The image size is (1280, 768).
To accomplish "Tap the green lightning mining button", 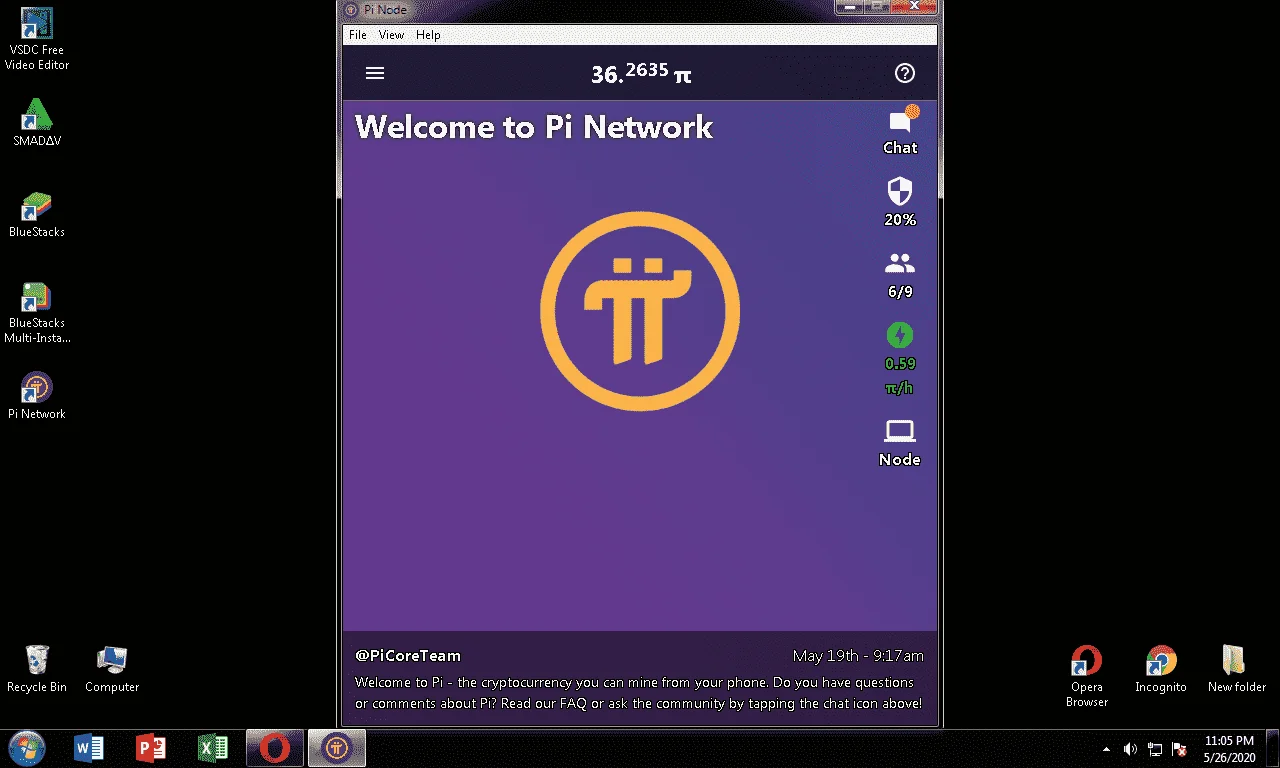I will [x=900, y=335].
